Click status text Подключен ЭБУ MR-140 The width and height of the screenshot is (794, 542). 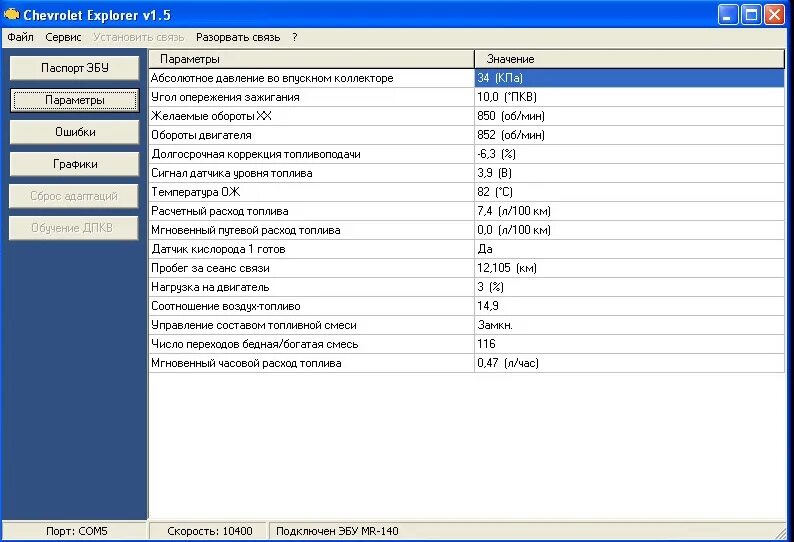pos(337,531)
